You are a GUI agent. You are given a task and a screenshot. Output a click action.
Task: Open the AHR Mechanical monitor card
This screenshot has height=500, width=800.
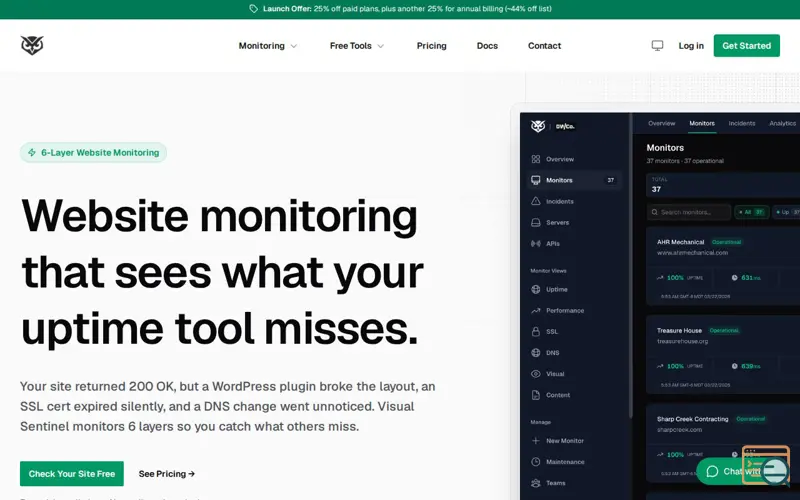723,266
